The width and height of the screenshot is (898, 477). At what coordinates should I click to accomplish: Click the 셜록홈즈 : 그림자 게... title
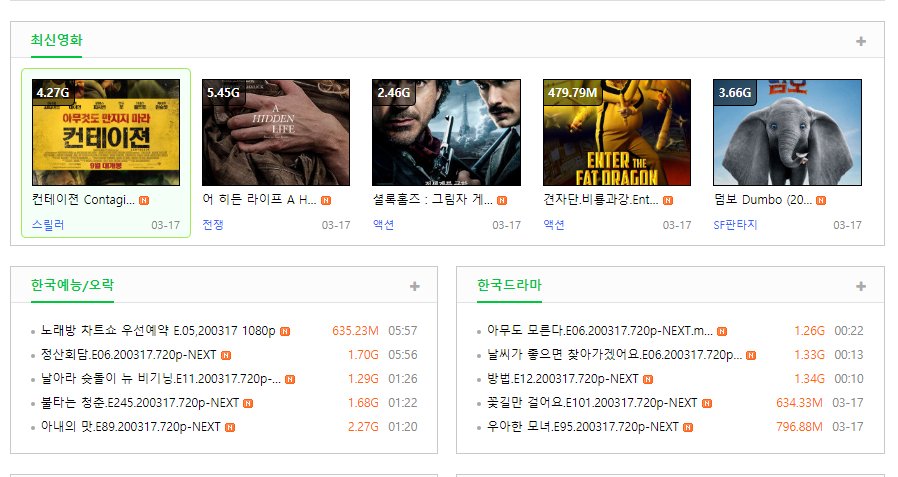[432, 200]
